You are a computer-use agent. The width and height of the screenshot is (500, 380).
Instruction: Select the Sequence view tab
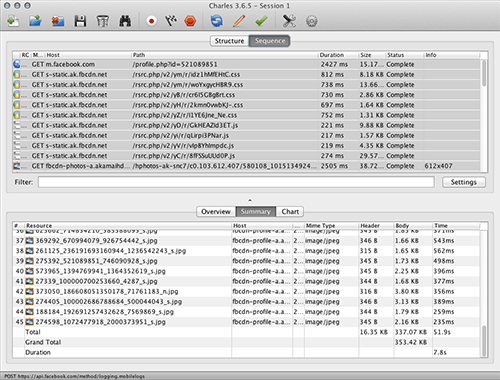pos(270,41)
